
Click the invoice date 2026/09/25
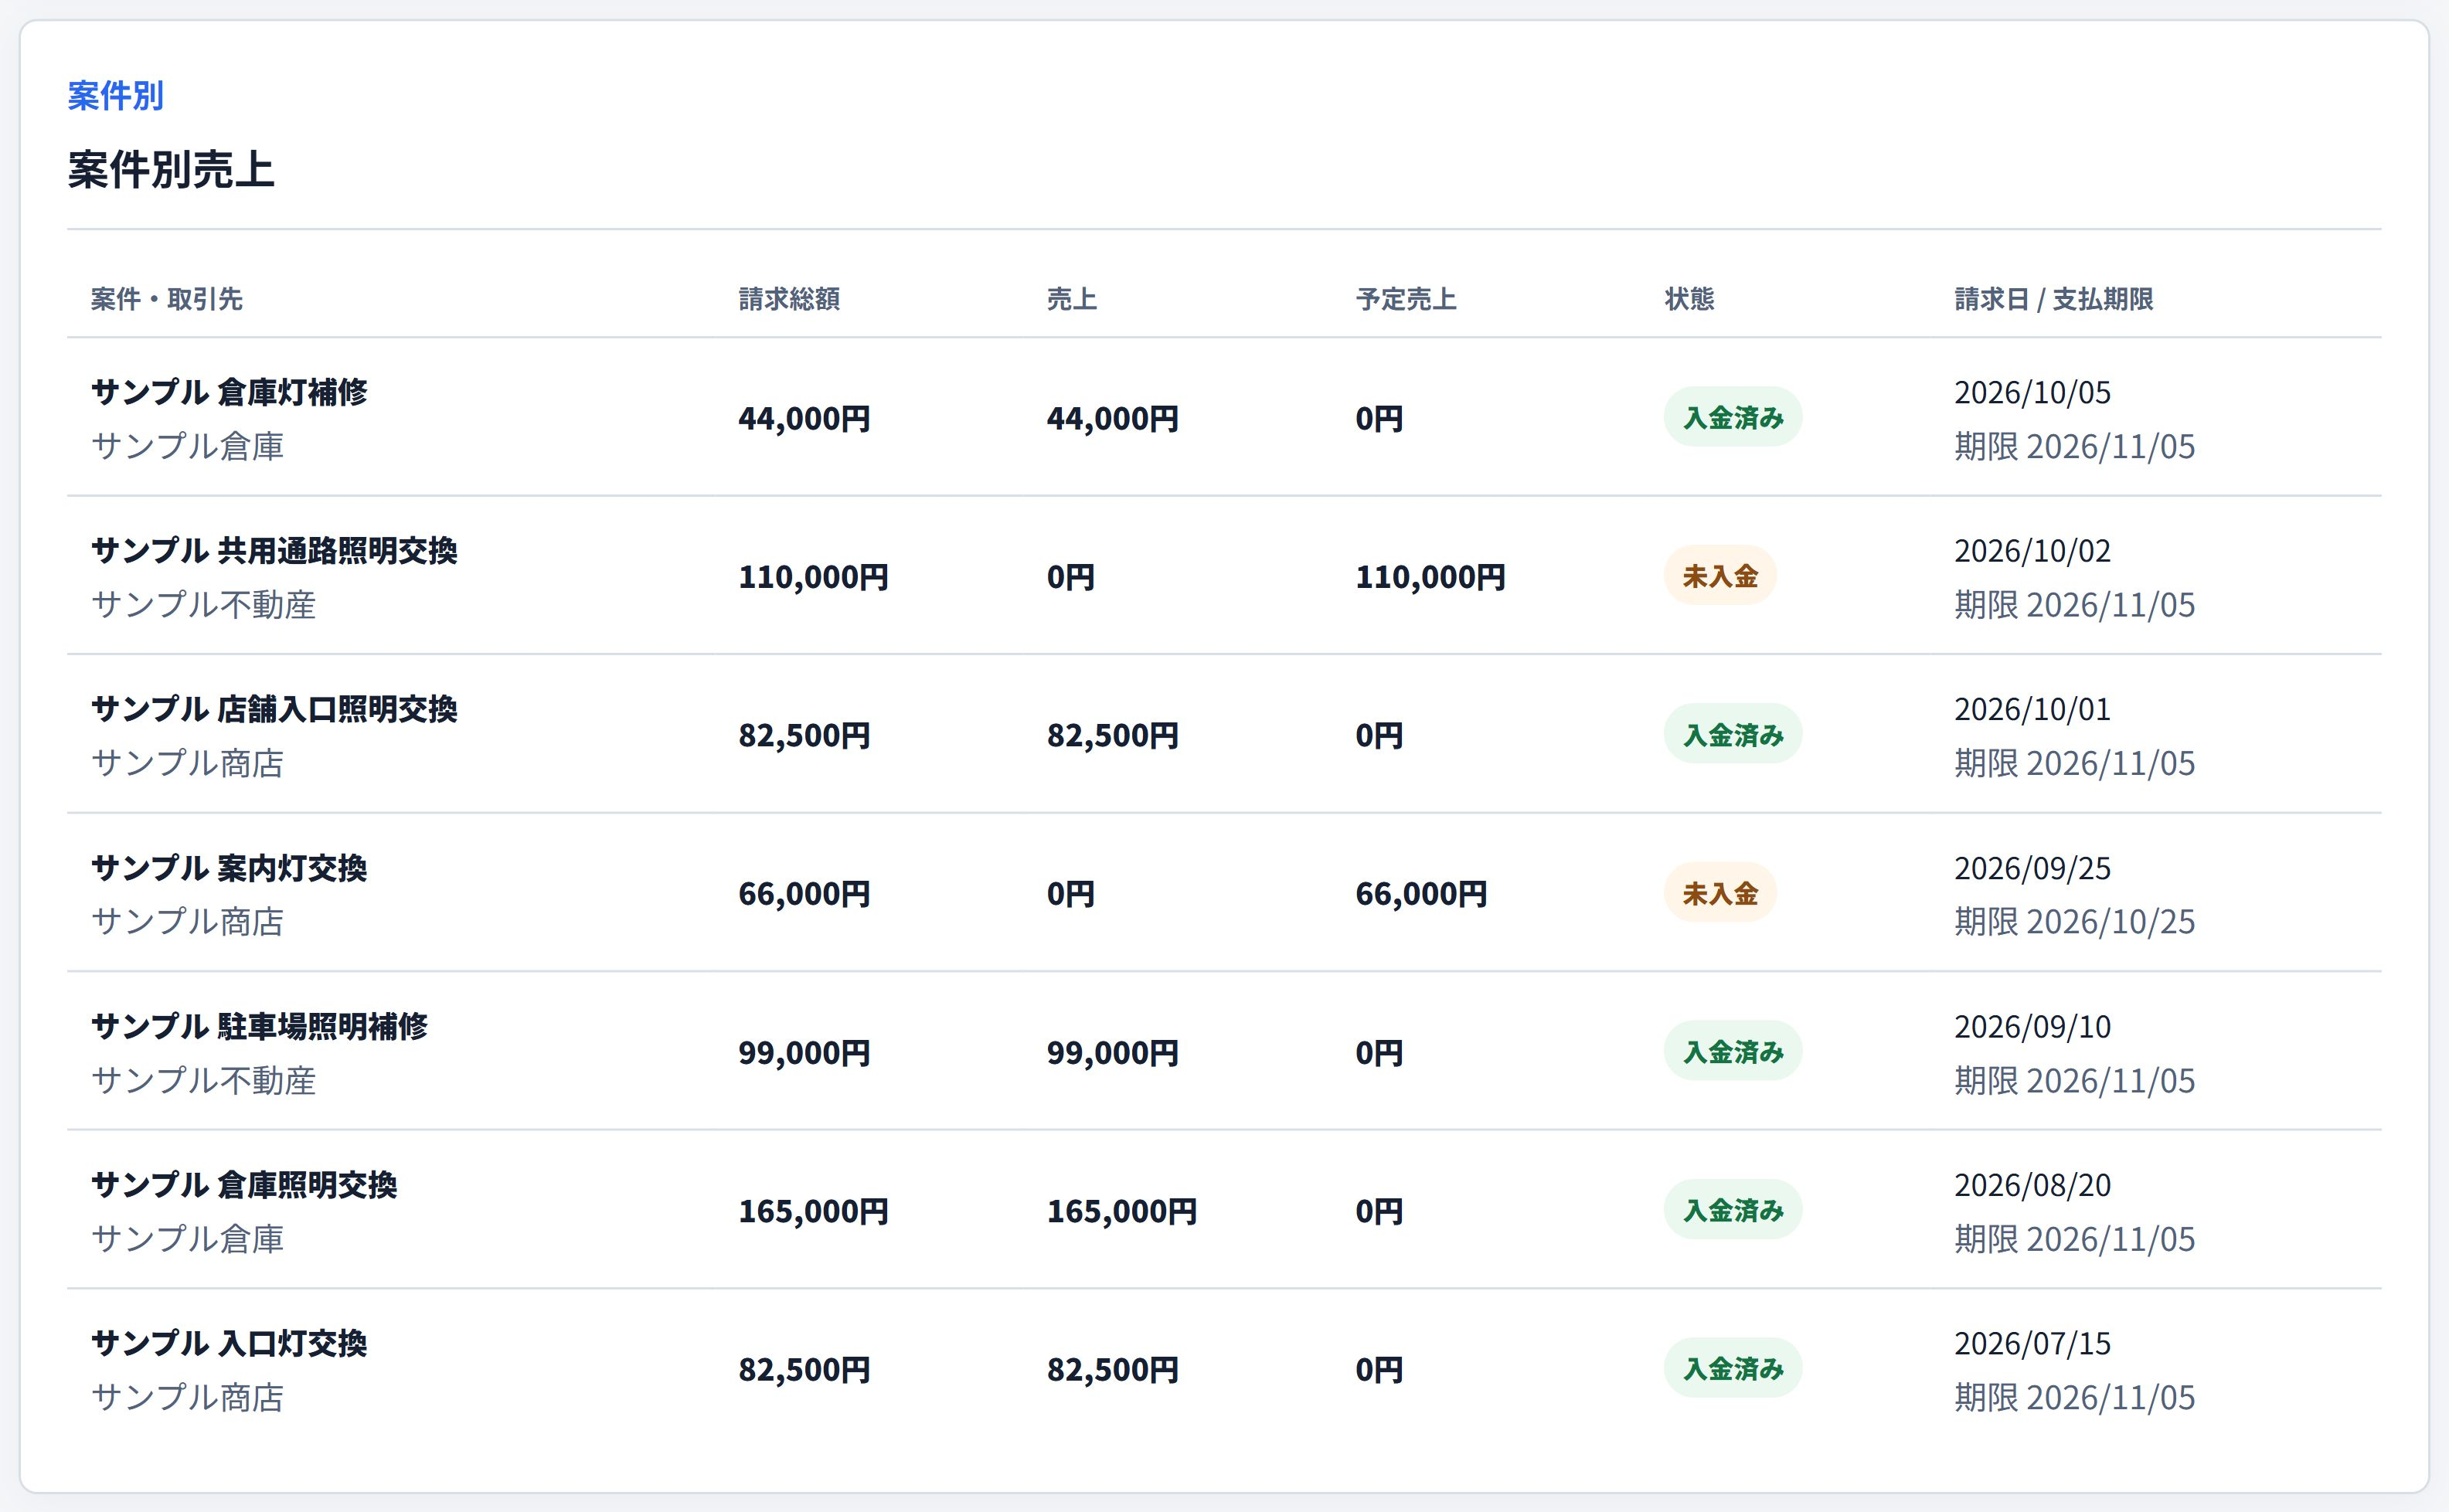coord(2032,868)
